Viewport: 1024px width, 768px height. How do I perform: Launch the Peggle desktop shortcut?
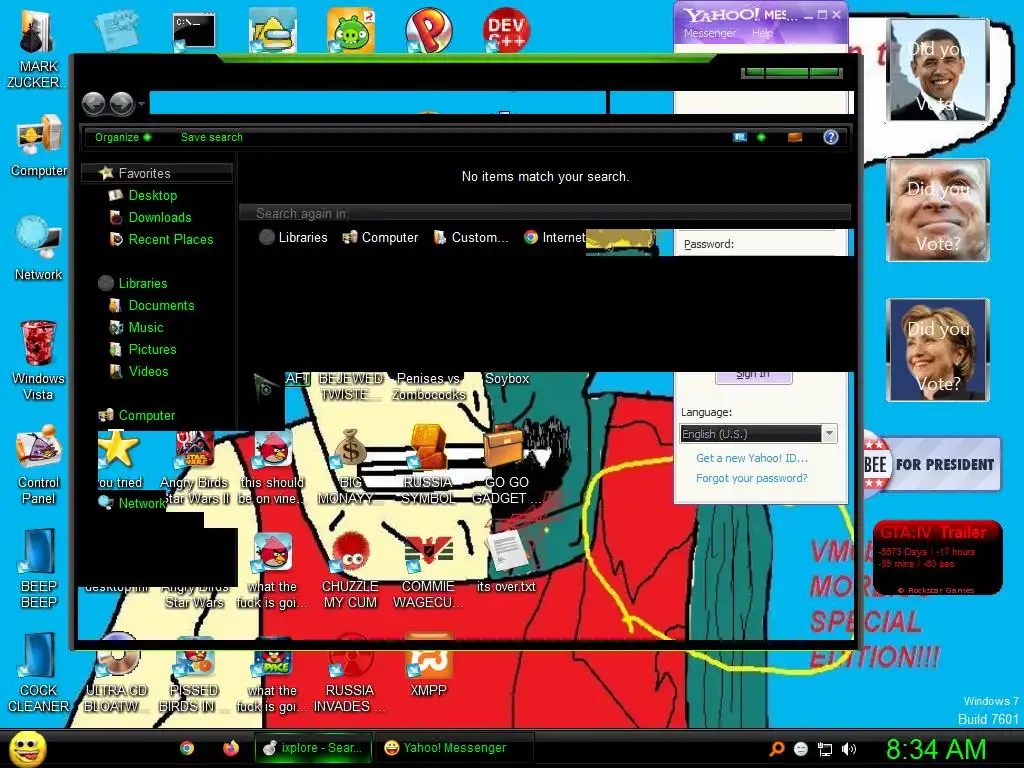point(428,31)
